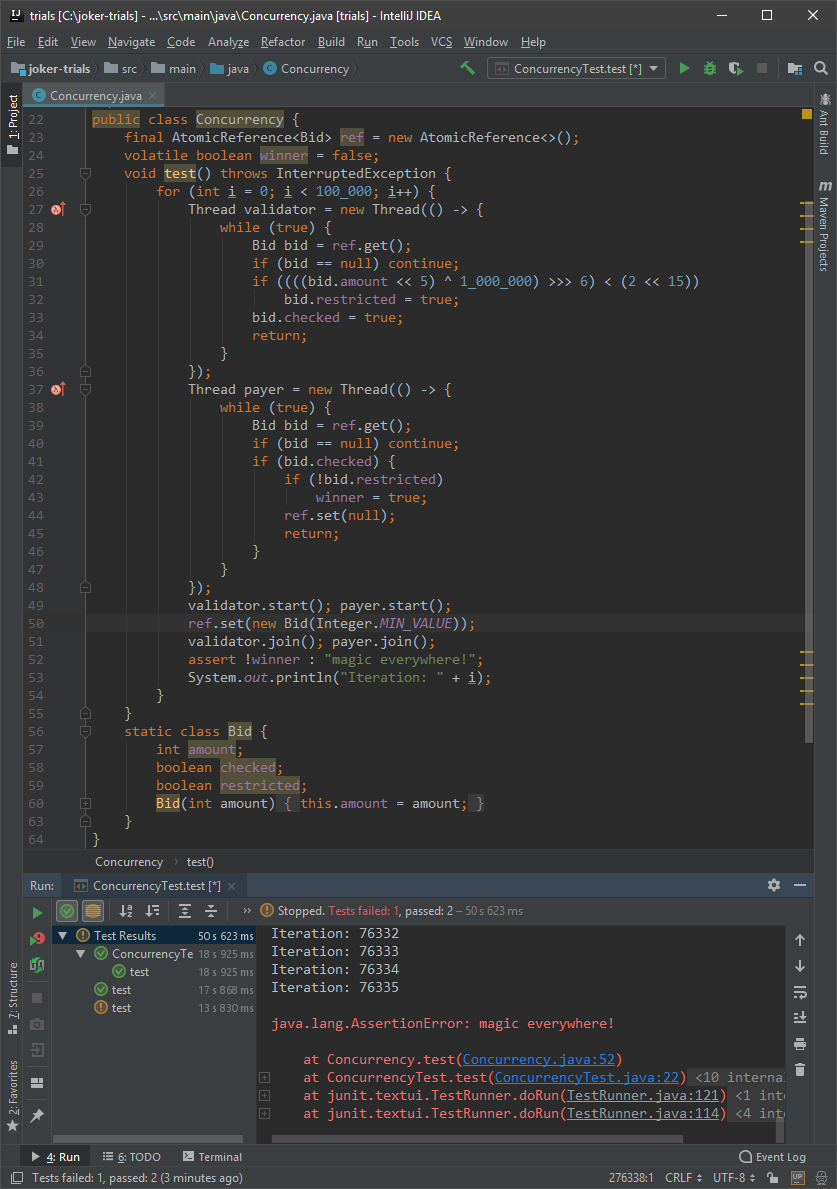The image size is (837, 1189).
Task: Restore layout icon in Run sidebar
Action: pyautogui.click(x=37, y=1083)
